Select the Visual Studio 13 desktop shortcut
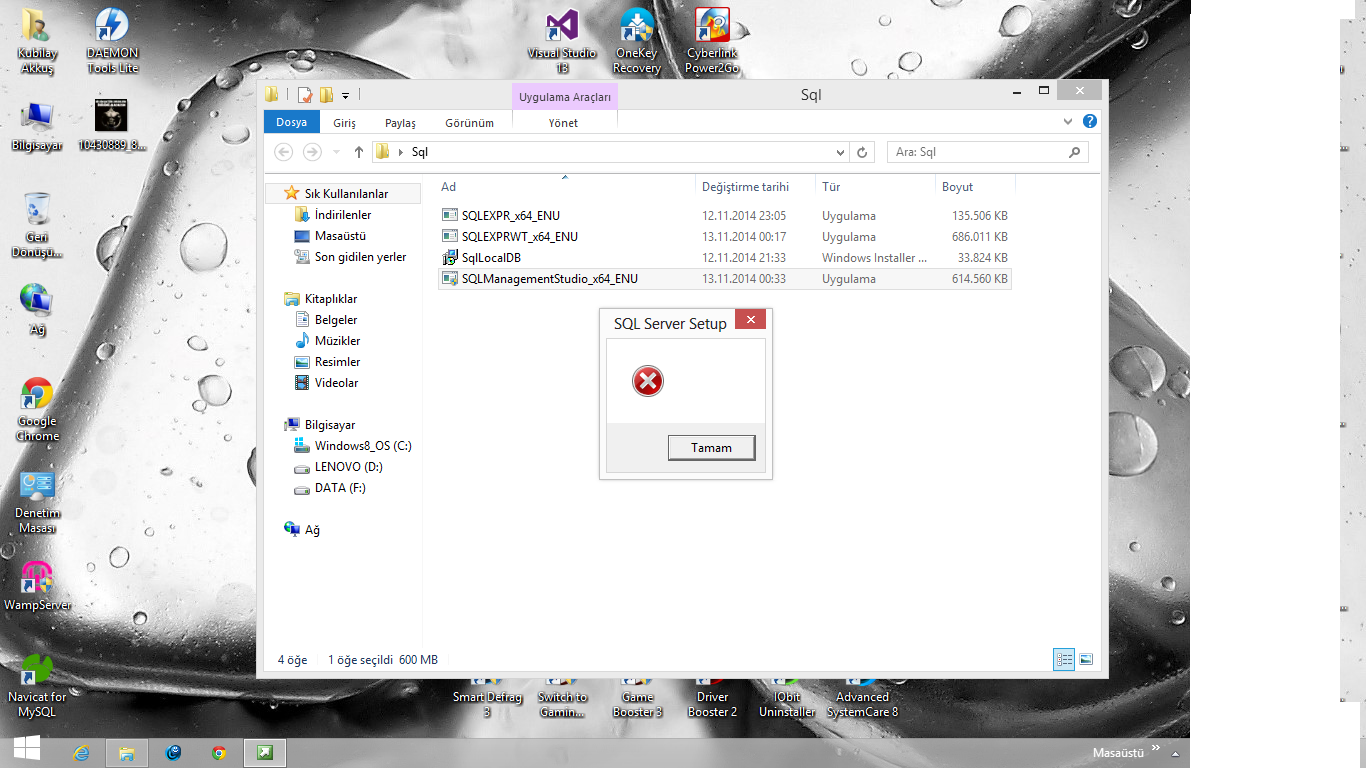 click(x=562, y=42)
